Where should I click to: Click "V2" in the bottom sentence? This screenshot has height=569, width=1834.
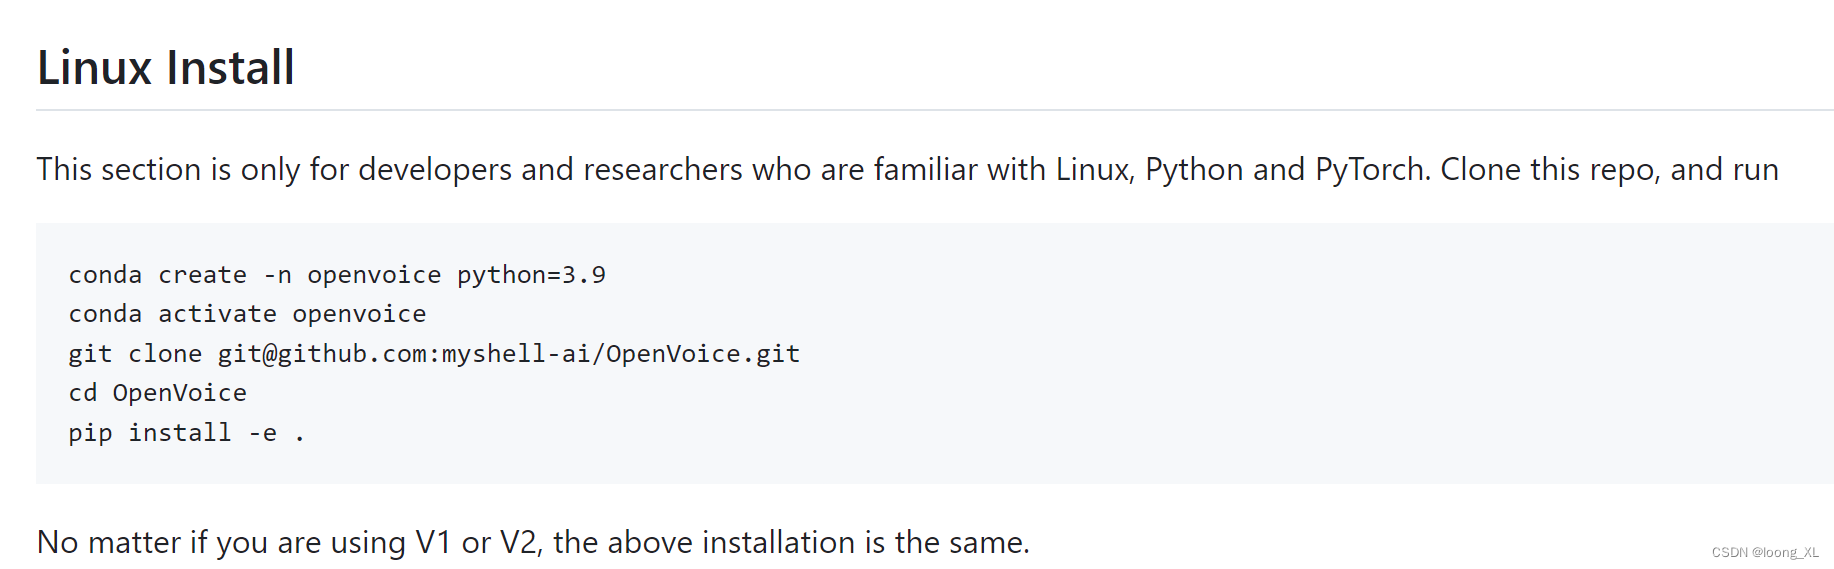pos(521,542)
